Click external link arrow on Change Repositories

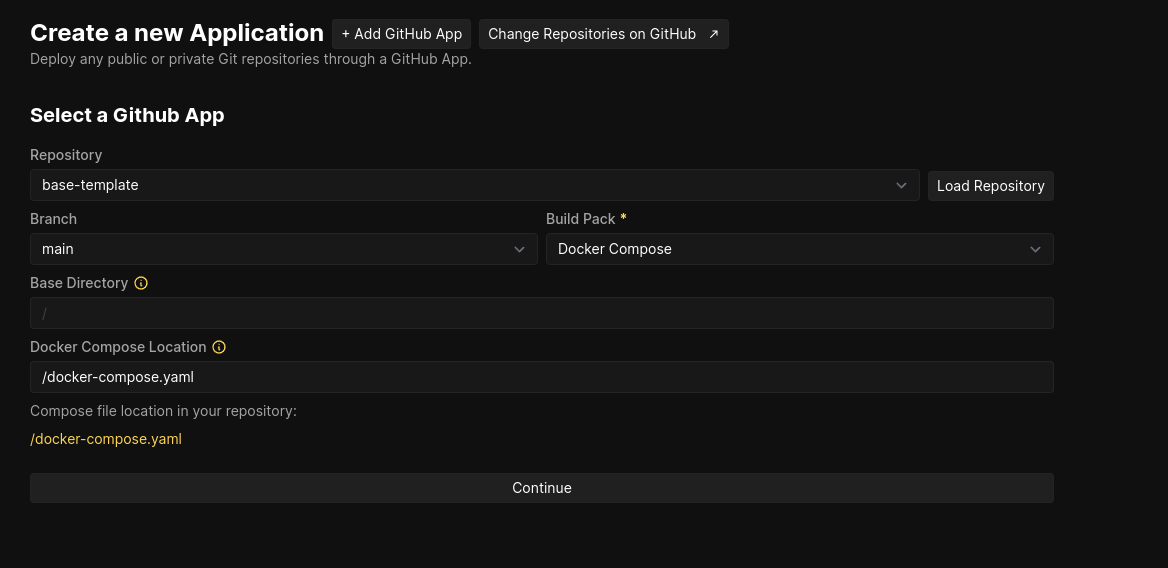(x=713, y=34)
